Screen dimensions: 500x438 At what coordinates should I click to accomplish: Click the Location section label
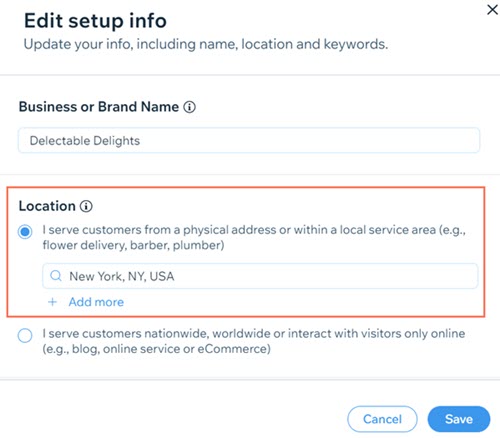pyautogui.click(x=47, y=206)
